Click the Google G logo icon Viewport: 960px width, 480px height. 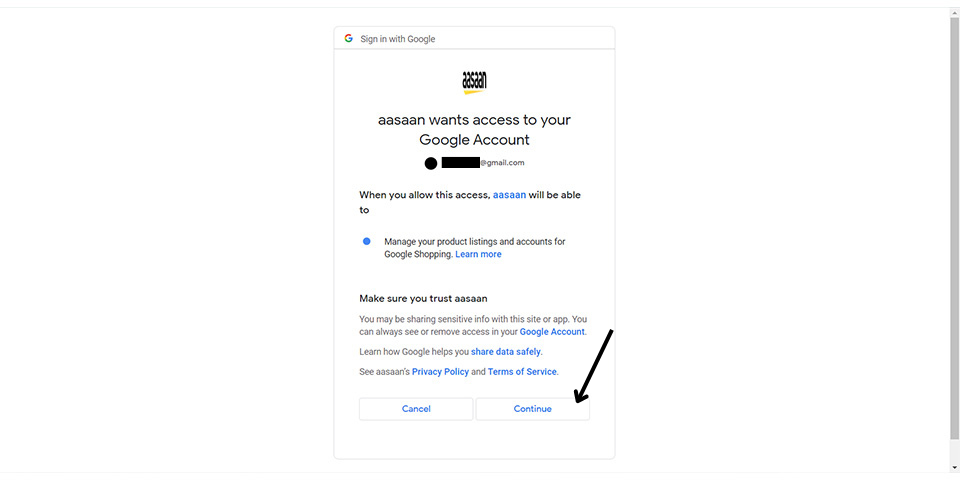(348, 39)
